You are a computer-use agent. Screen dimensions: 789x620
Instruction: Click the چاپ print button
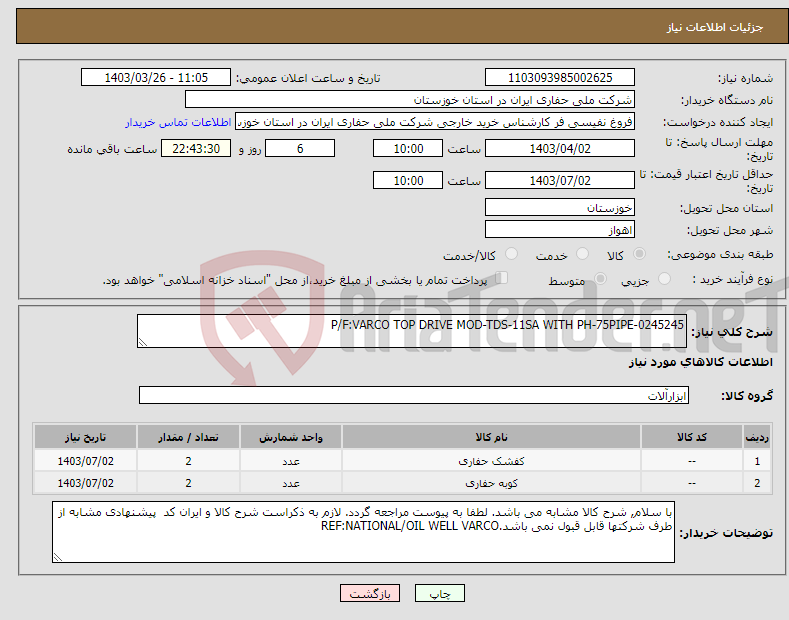[x=440, y=593]
